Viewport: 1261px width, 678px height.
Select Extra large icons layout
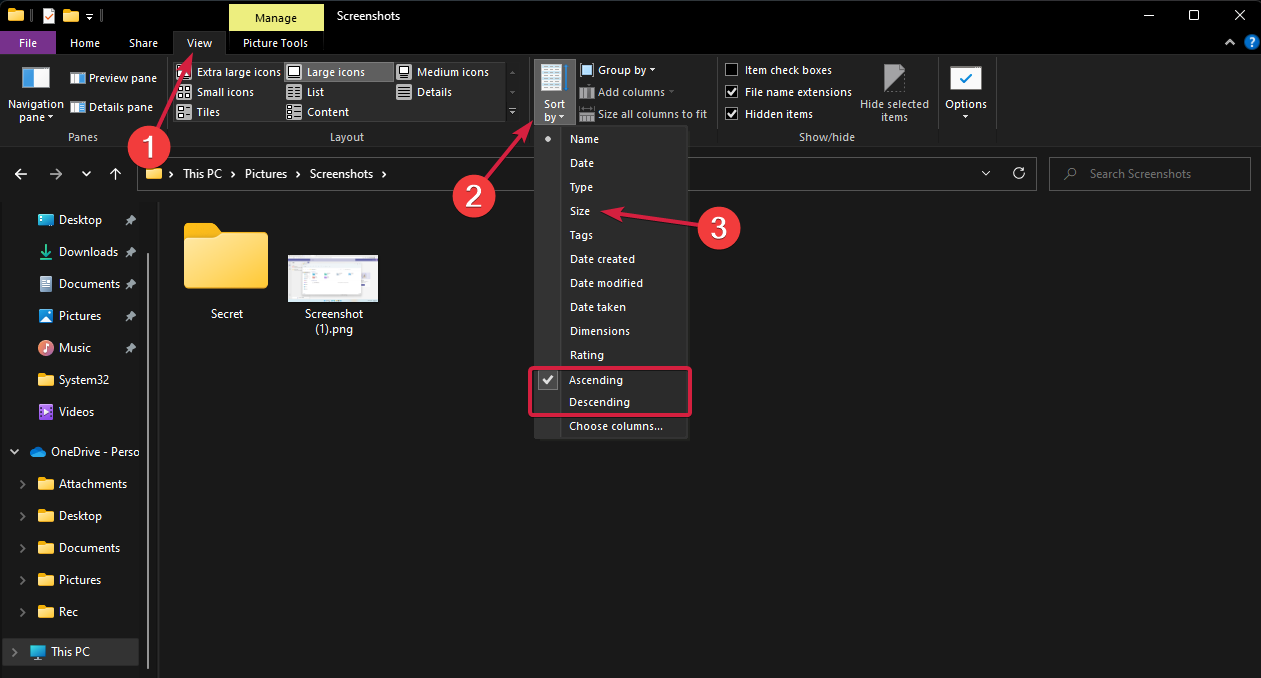229,72
